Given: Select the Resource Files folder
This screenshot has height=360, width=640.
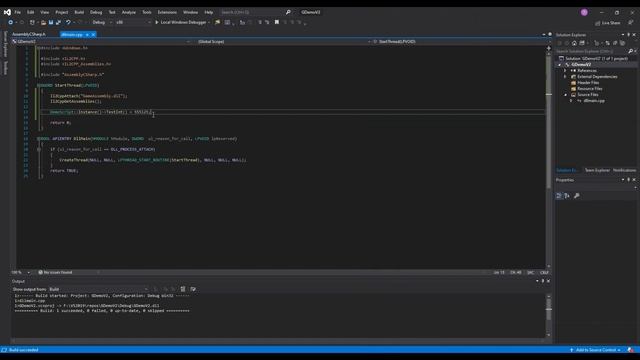Looking at the screenshot, I should pos(589,89).
